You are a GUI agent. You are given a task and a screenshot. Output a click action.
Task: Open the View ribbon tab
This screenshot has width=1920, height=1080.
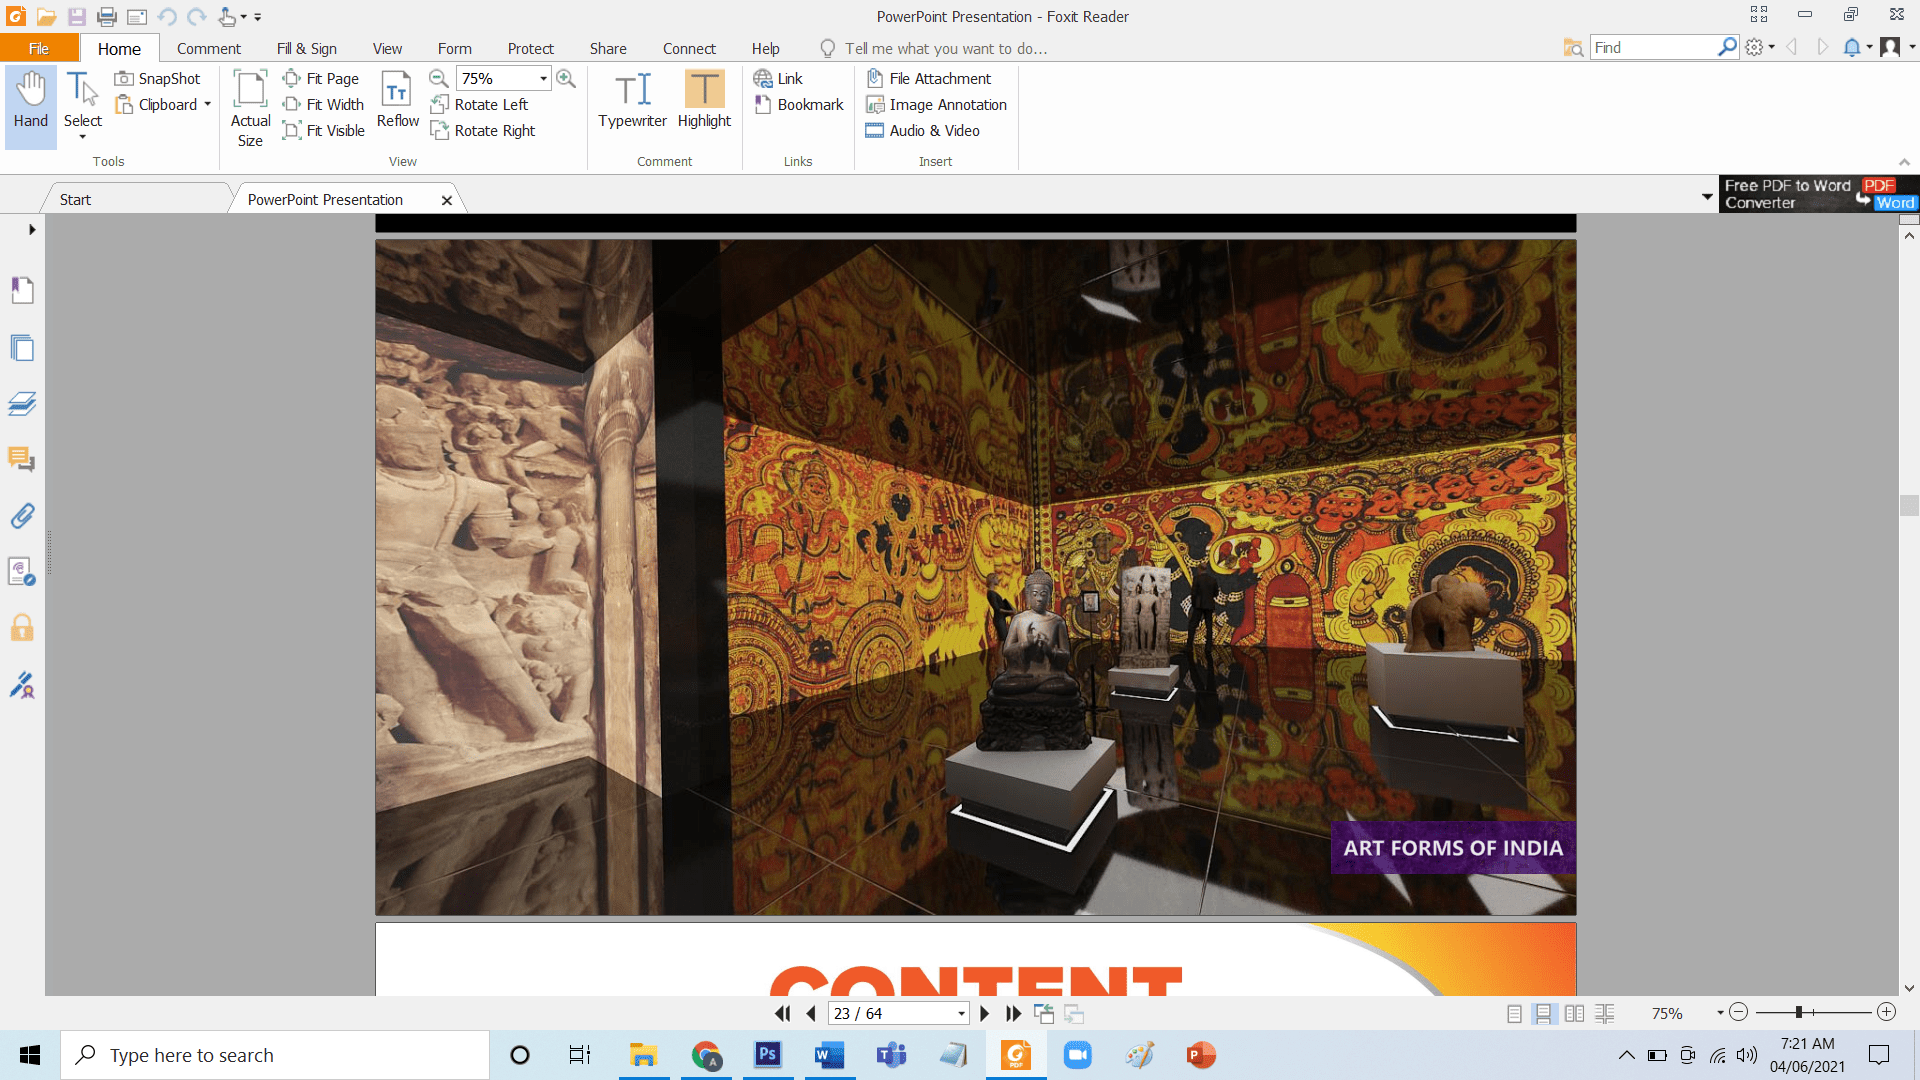(387, 48)
